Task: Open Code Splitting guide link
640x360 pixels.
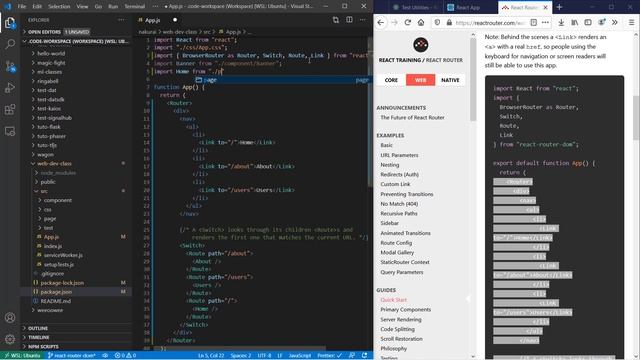Action: (x=397, y=329)
